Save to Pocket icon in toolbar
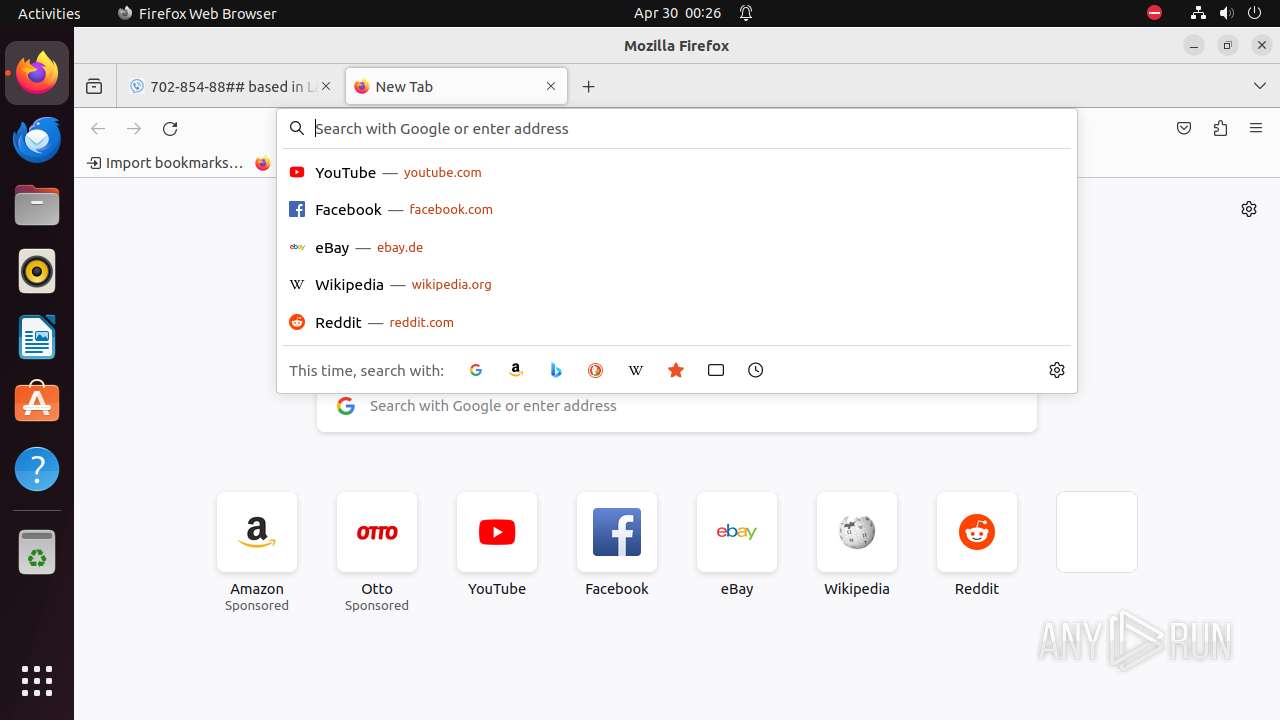This screenshot has width=1280, height=720. click(x=1184, y=128)
